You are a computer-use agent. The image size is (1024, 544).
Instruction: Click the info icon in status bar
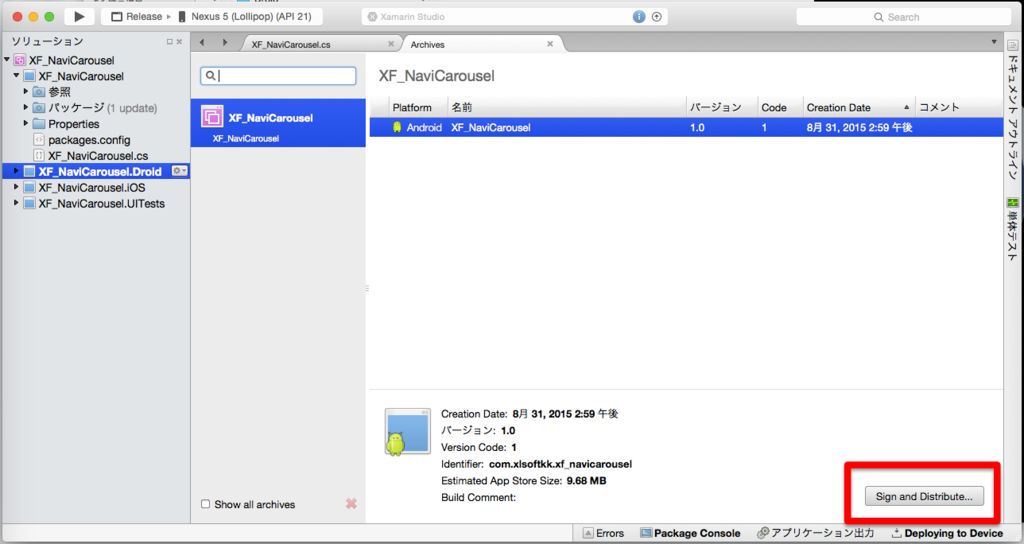pyautogui.click(x=639, y=17)
